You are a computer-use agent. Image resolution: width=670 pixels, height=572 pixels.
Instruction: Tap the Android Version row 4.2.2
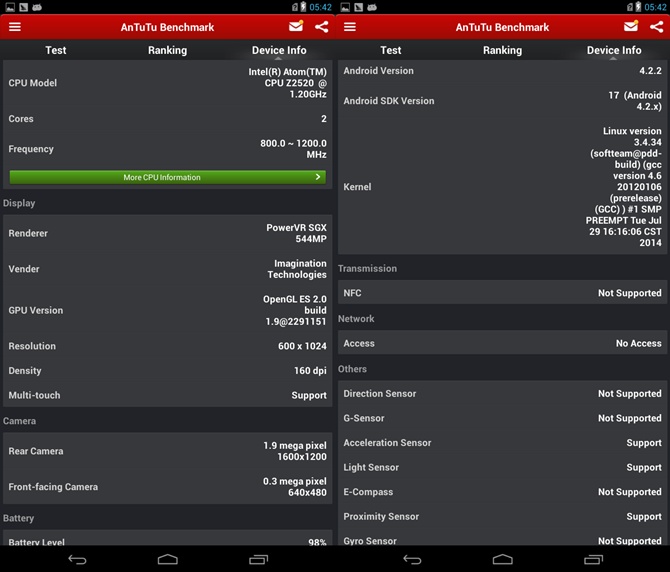coord(502,71)
